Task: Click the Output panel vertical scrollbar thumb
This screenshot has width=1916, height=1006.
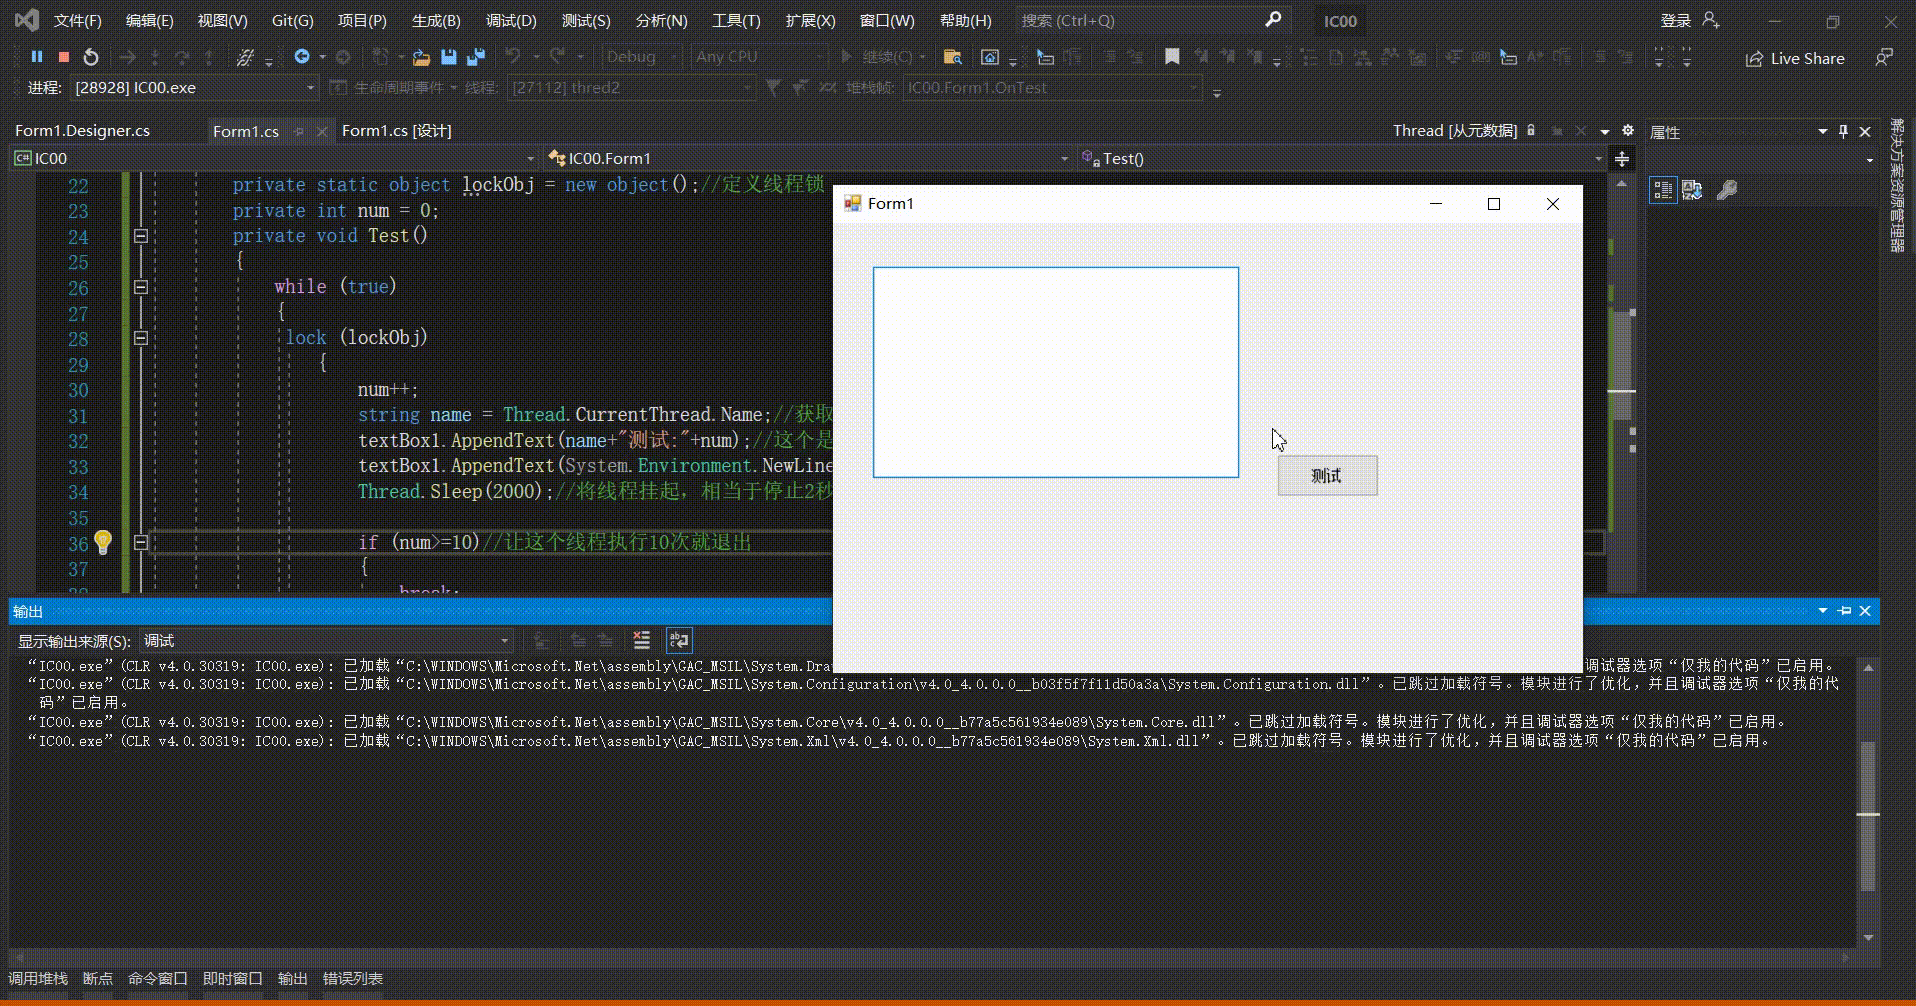Action: [1867, 816]
